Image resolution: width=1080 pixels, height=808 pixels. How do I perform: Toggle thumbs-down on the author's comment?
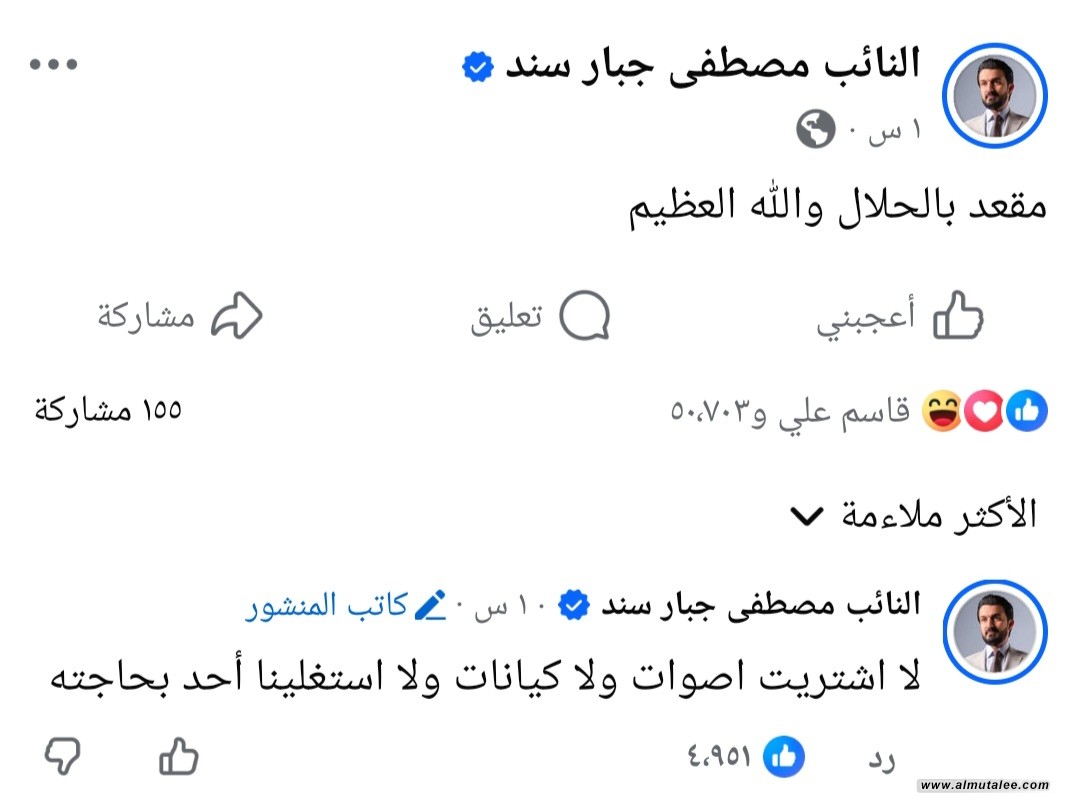click(63, 757)
